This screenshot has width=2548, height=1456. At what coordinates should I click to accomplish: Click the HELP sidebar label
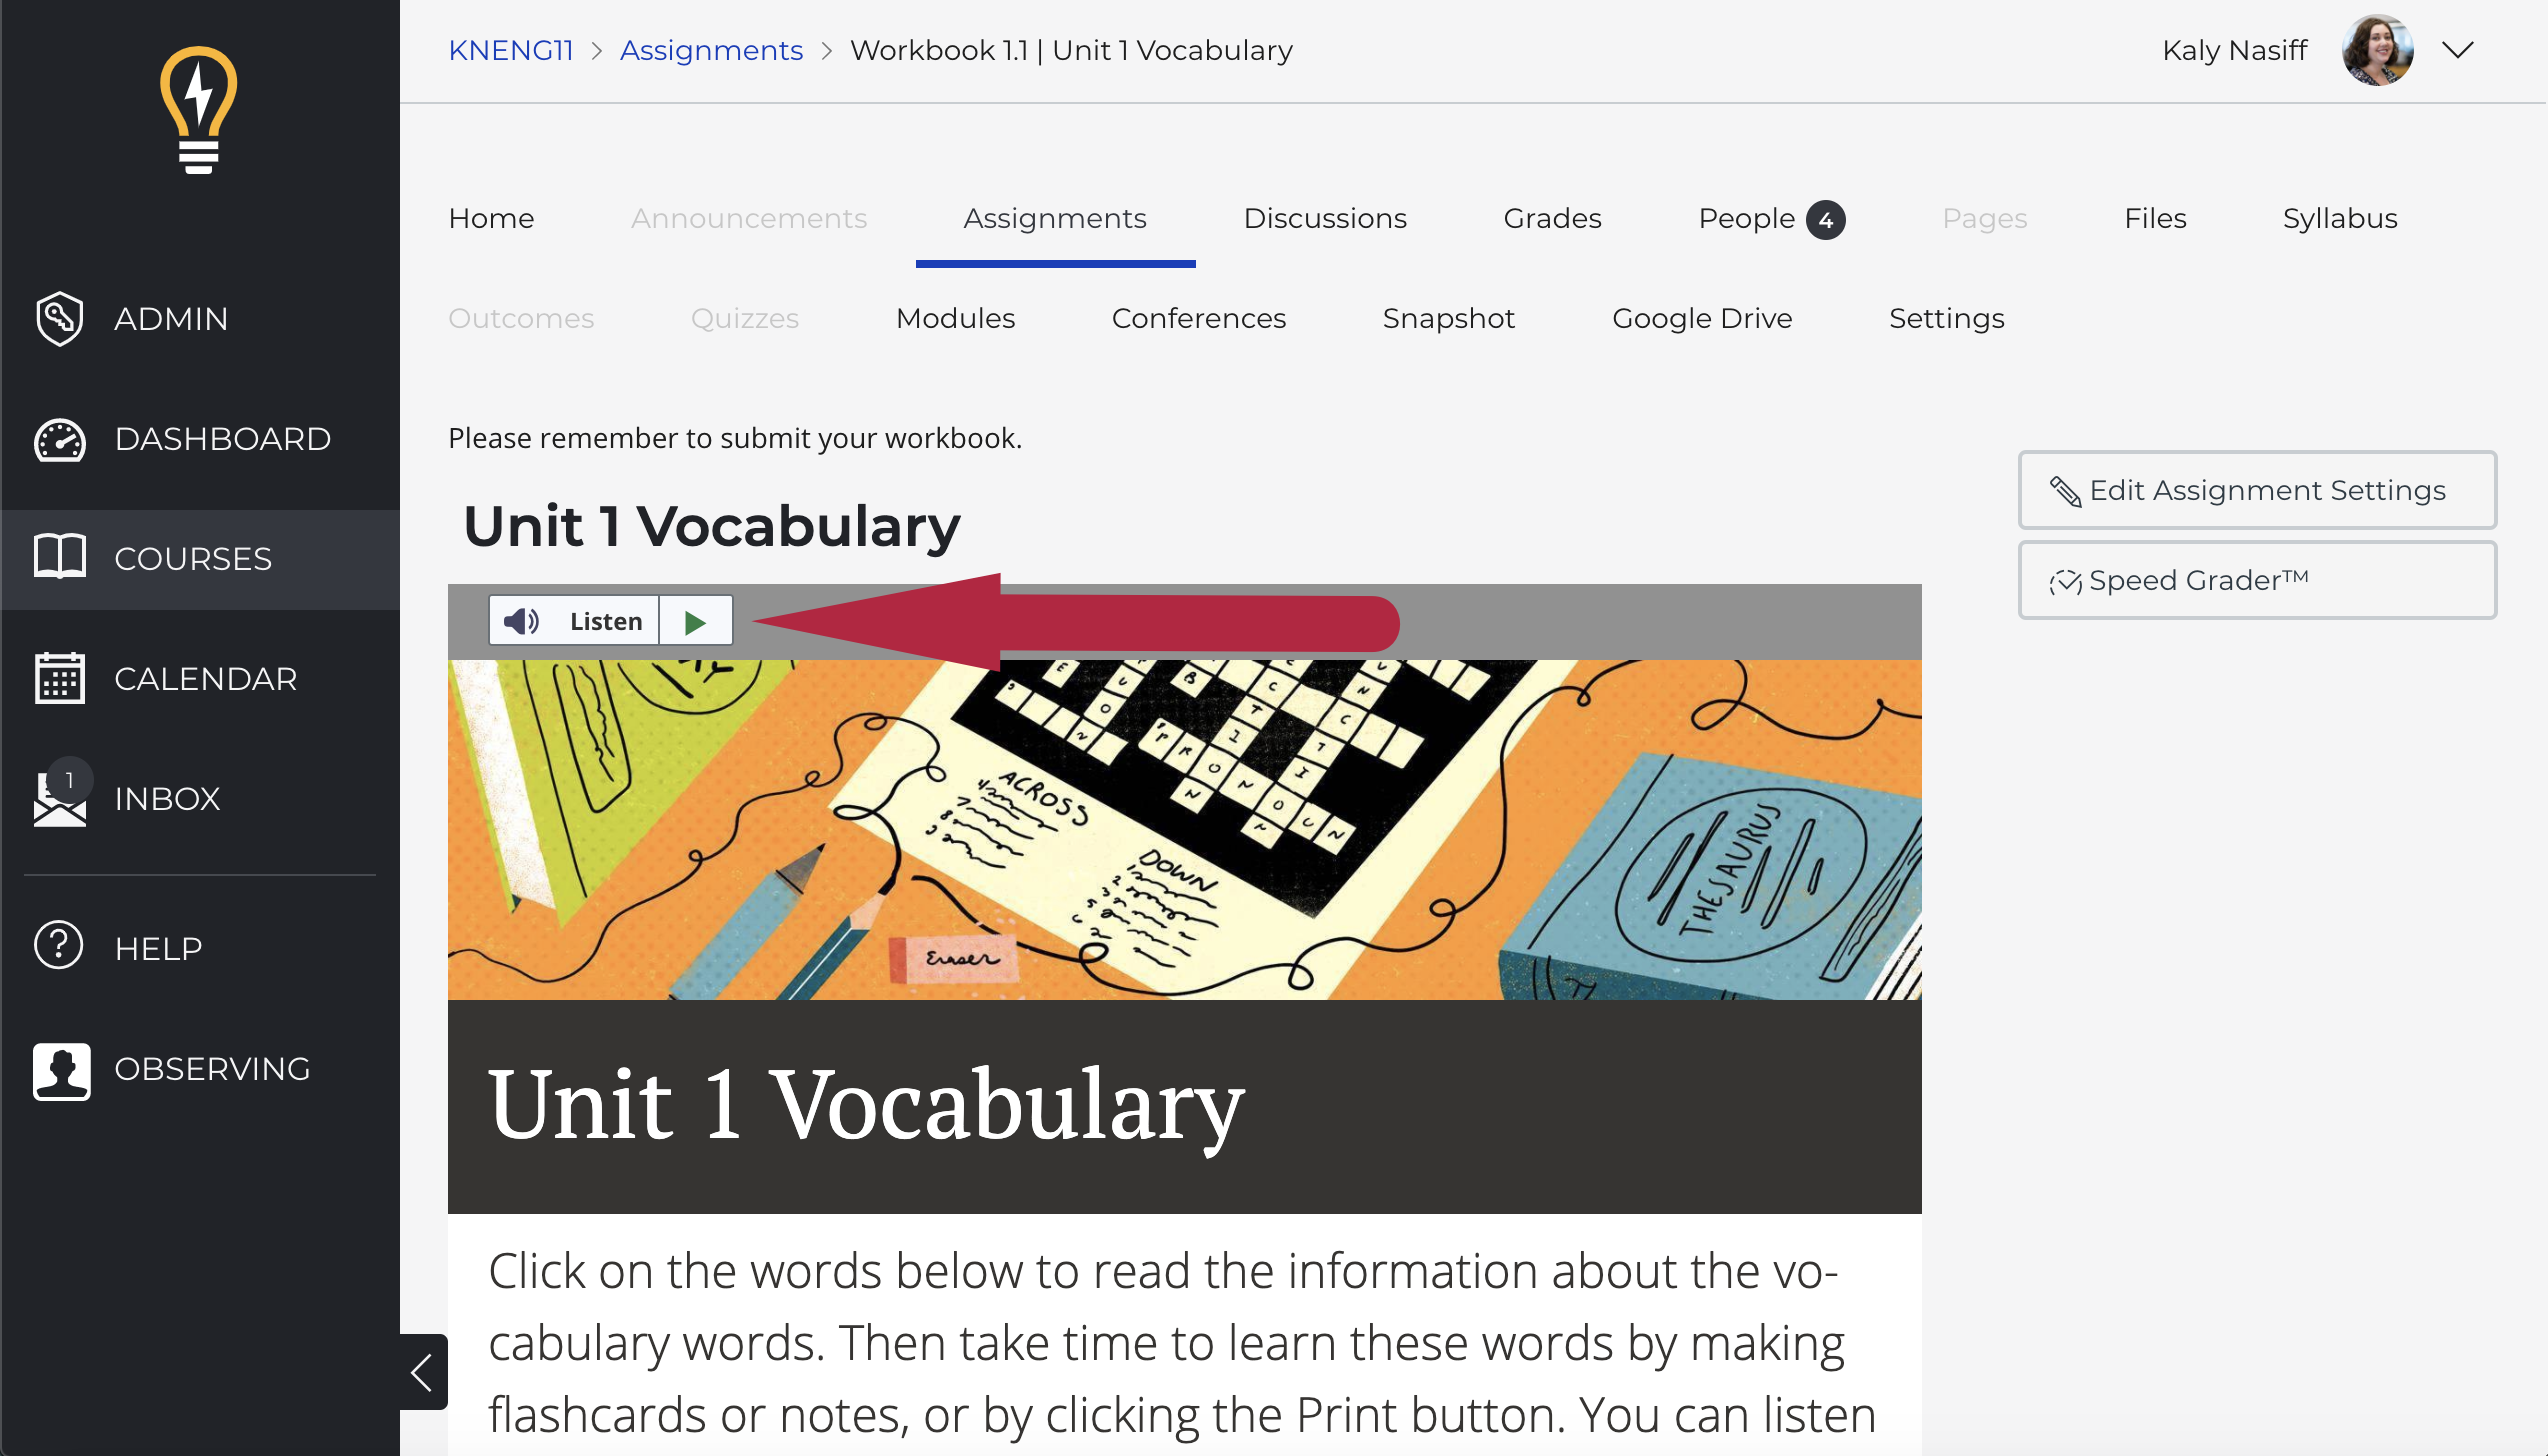[158, 949]
